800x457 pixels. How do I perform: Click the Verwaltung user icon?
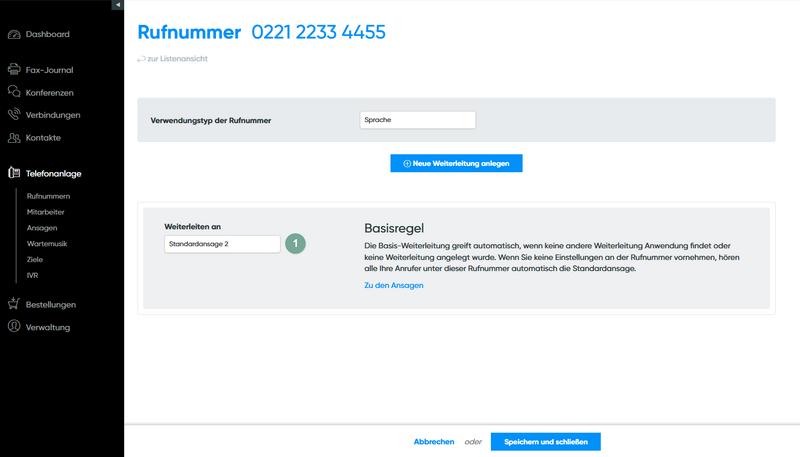click(x=14, y=327)
